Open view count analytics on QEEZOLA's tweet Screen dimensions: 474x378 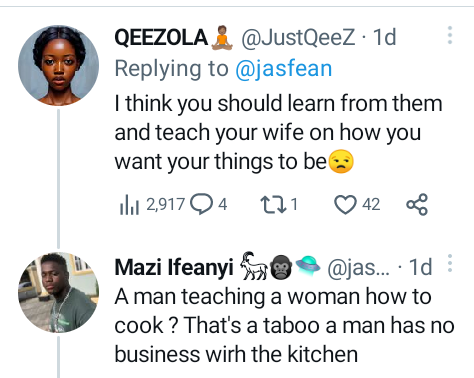[x=129, y=204]
